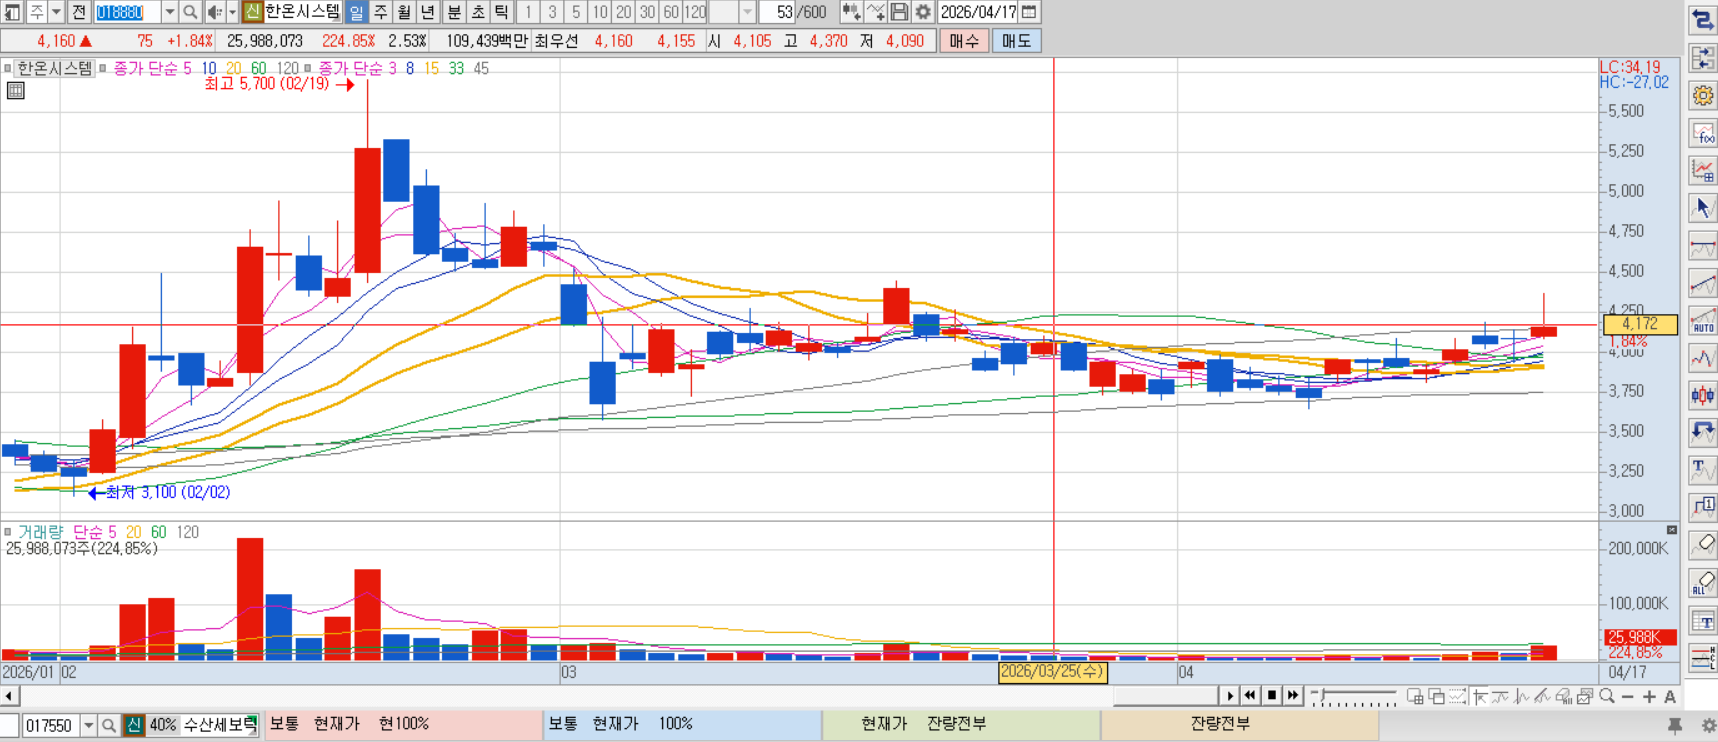Viewport: 1718px width, 742px height.
Task: Select the text T tool in right sidebar
Action: pos(1702,470)
